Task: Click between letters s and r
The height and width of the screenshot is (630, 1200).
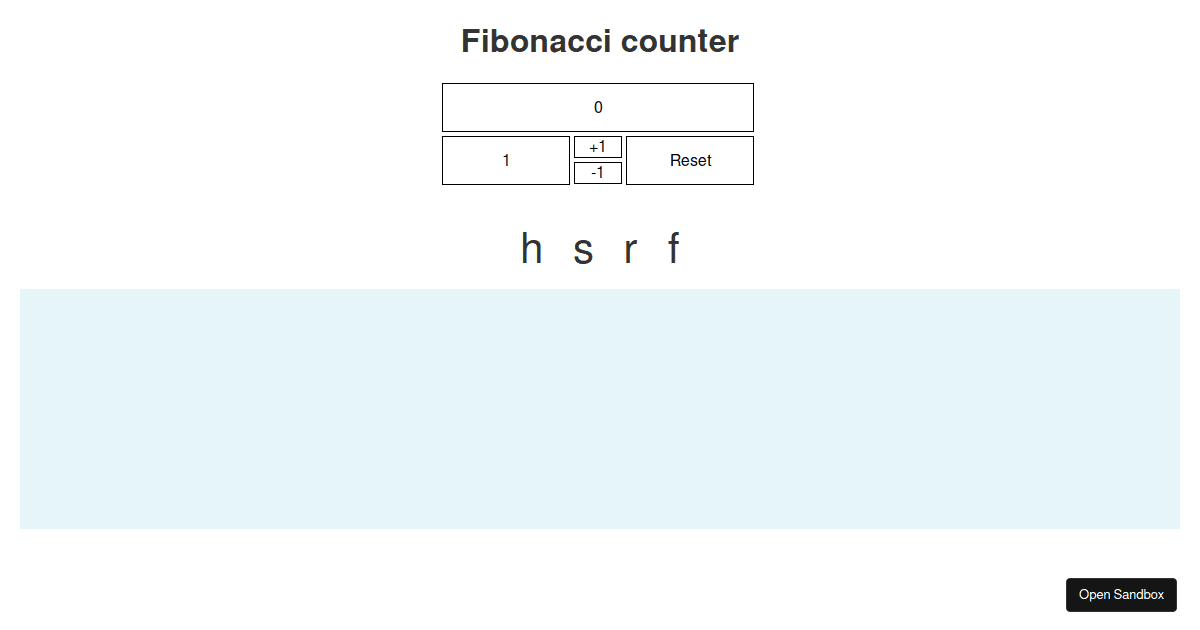Action: tap(606, 249)
